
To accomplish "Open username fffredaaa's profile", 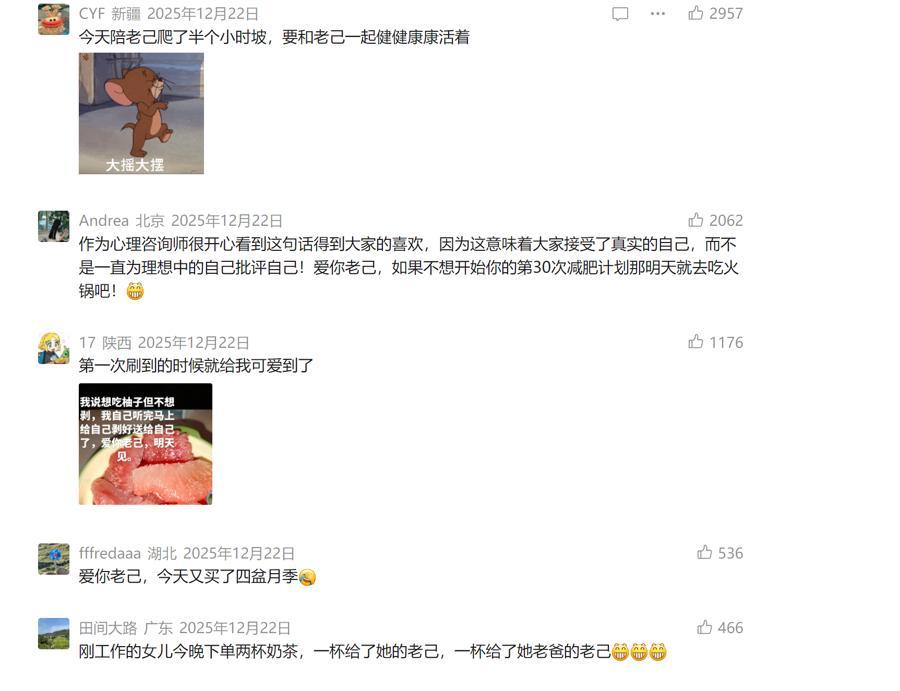I will [110, 553].
